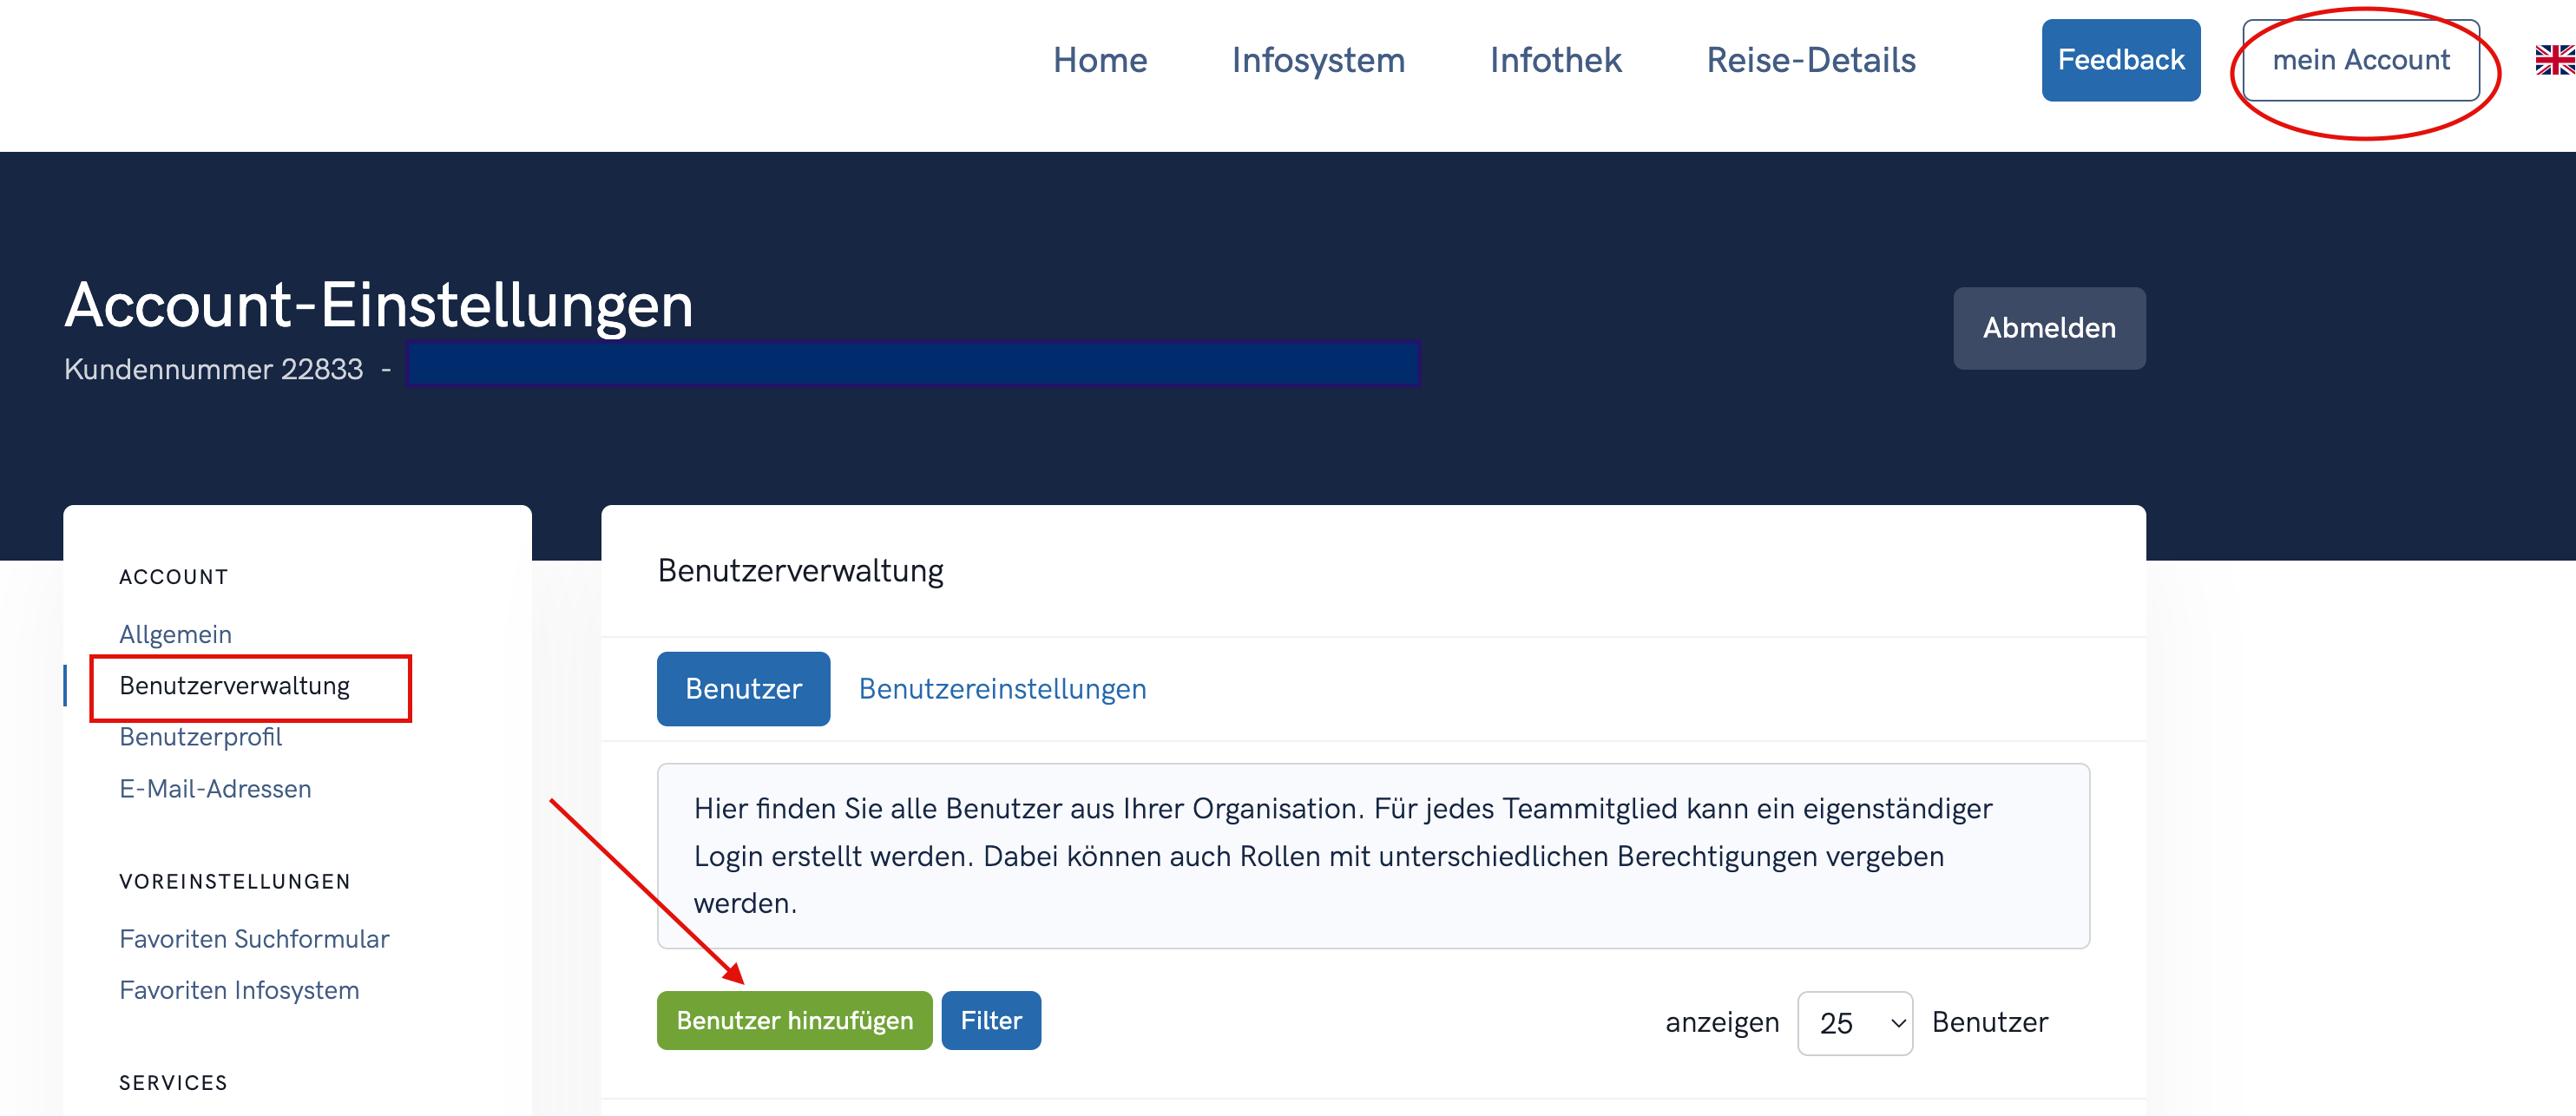Click the Account-Einstellungen page heading

(x=379, y=305)
